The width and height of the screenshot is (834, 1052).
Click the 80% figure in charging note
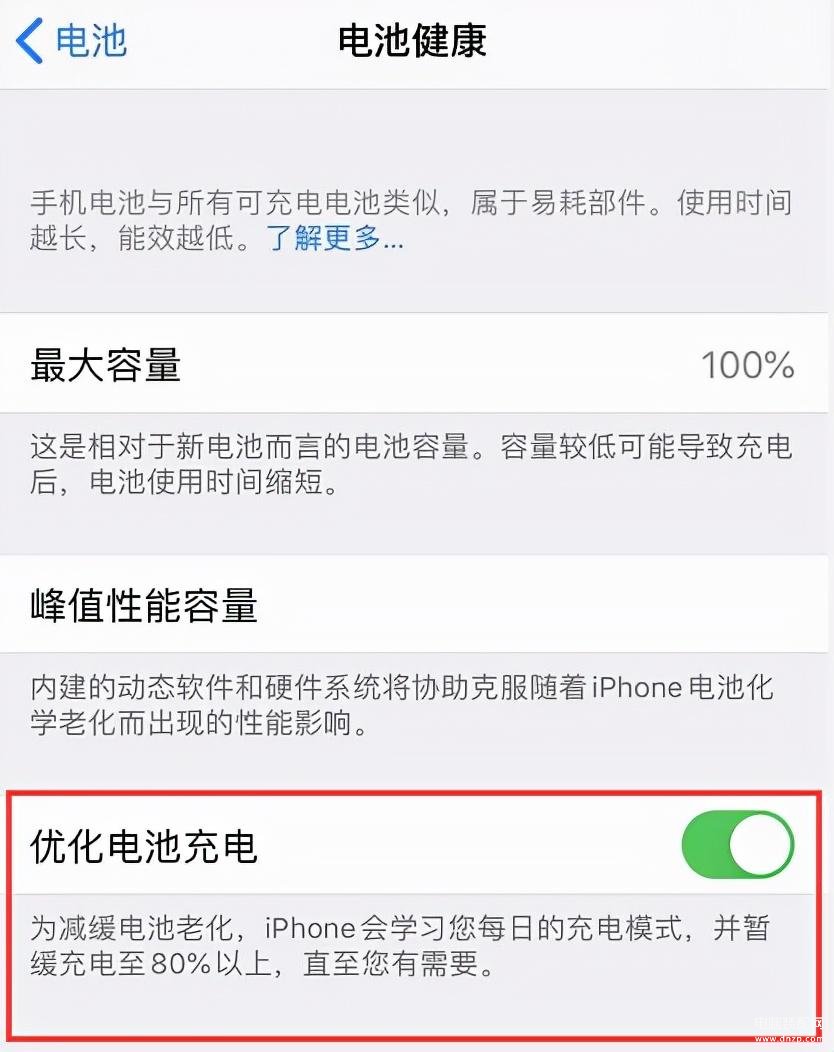pyautogui.click(x=181, y=963)
